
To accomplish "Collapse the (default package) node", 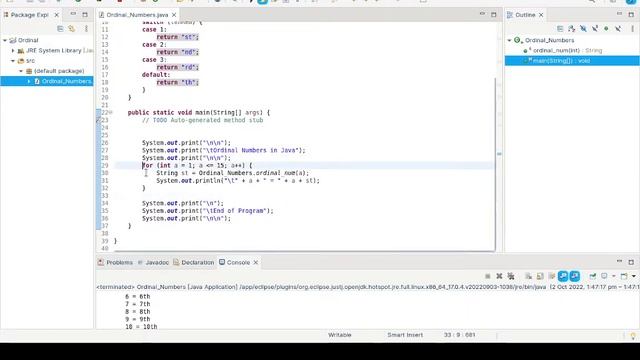I will click(21, 71).
